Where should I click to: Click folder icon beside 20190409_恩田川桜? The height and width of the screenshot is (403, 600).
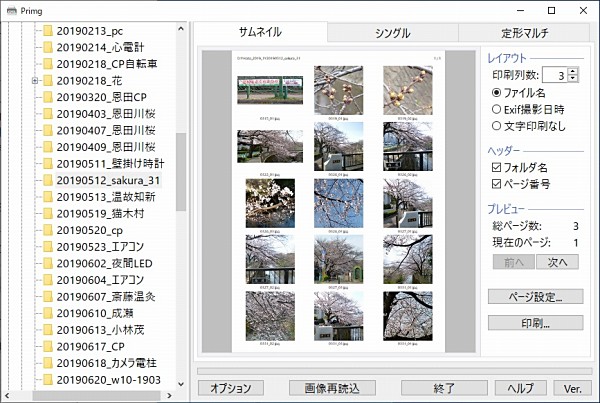pyautogui.click(x=48, y=147)
